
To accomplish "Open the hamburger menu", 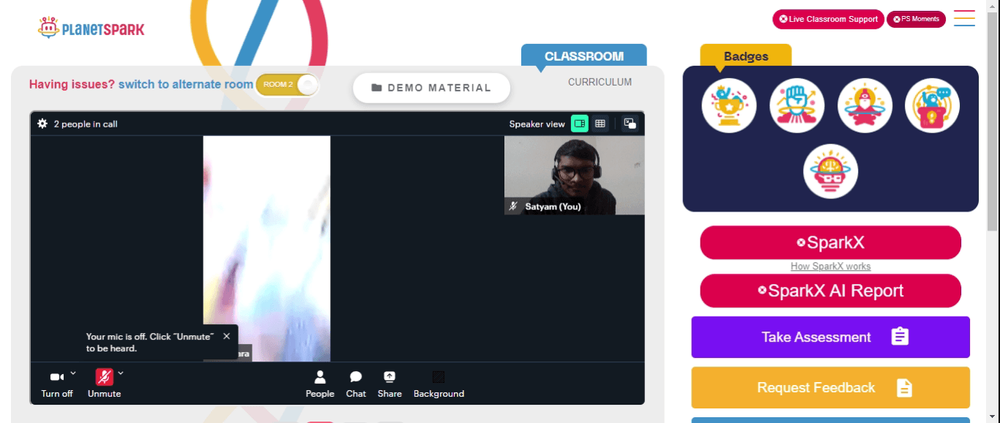I will click(964, 19).
